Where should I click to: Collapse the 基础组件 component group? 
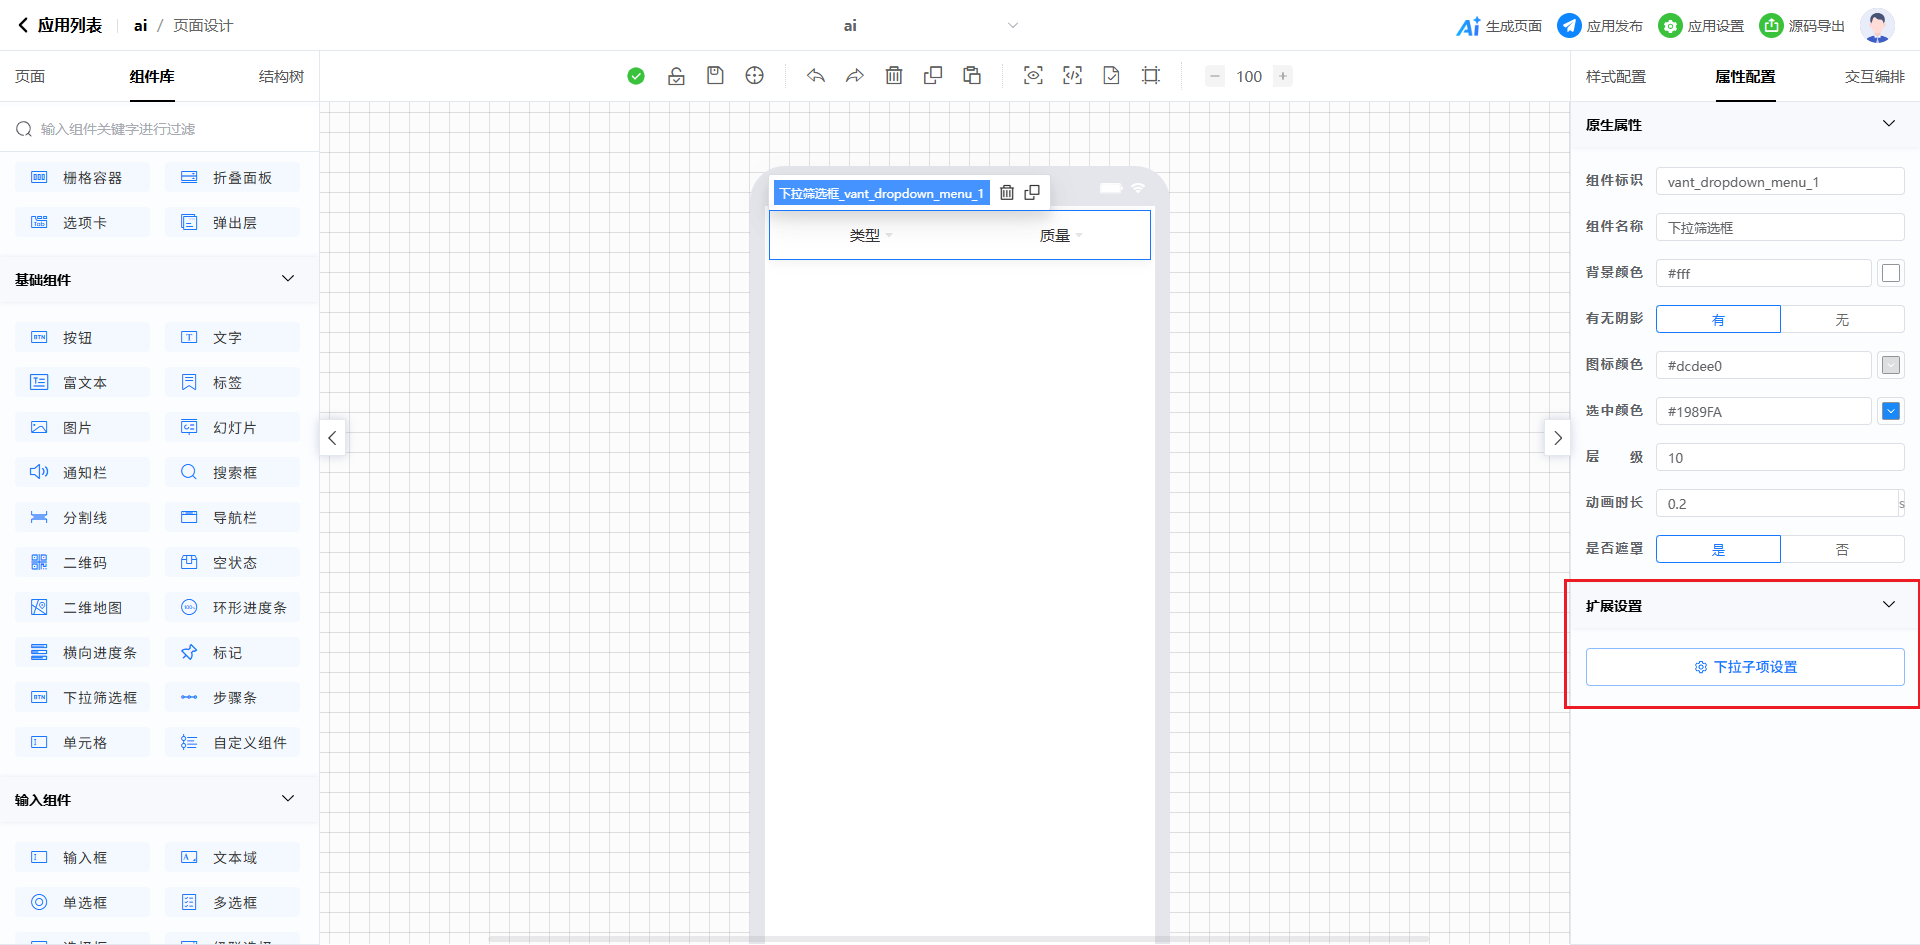tap(288, 279)
